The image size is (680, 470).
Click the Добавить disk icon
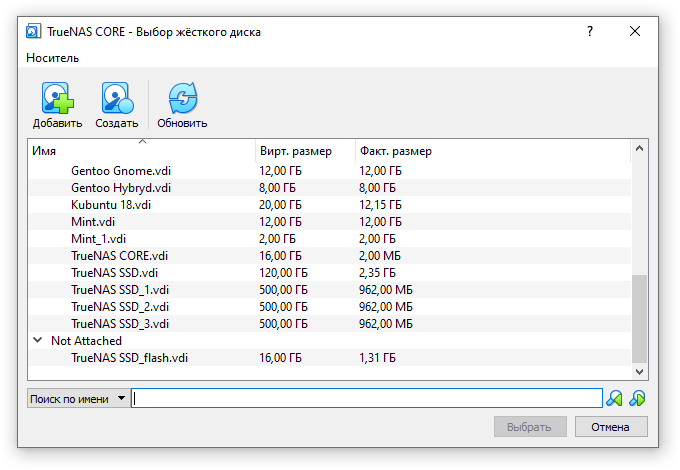[x=57, y=98]
